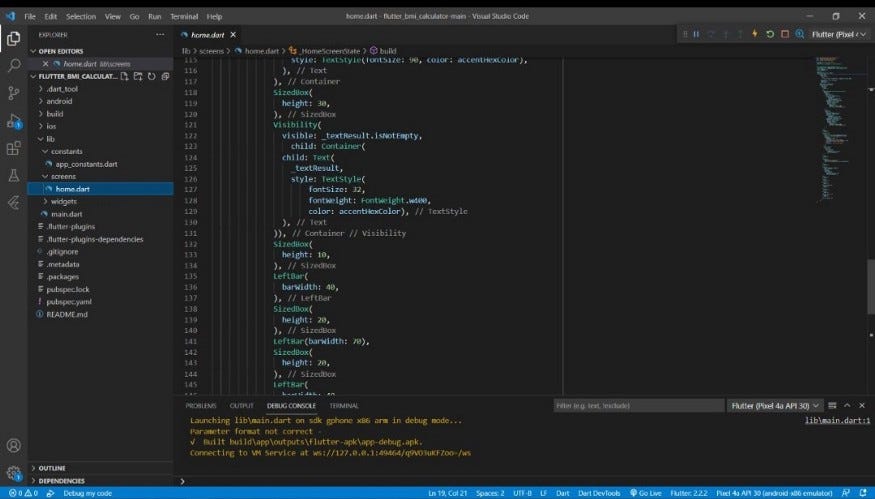Screen dimensions: 875x499
Task: Click the lib\main.dart:1 link in the console
Action: [837, 420]
